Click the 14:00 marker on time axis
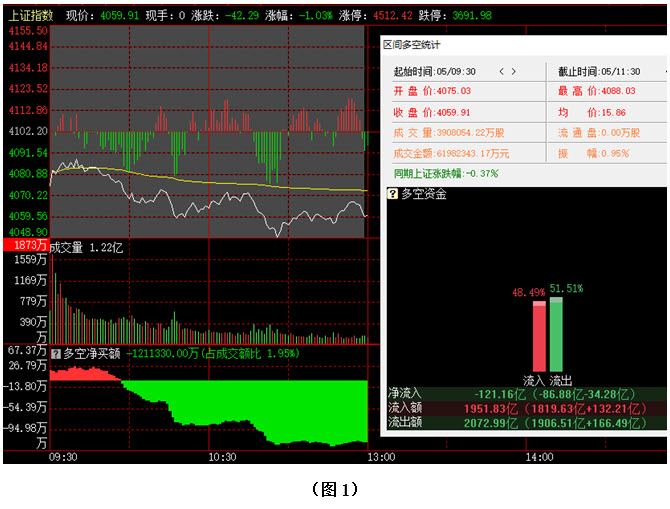 (x=539, y=457)
